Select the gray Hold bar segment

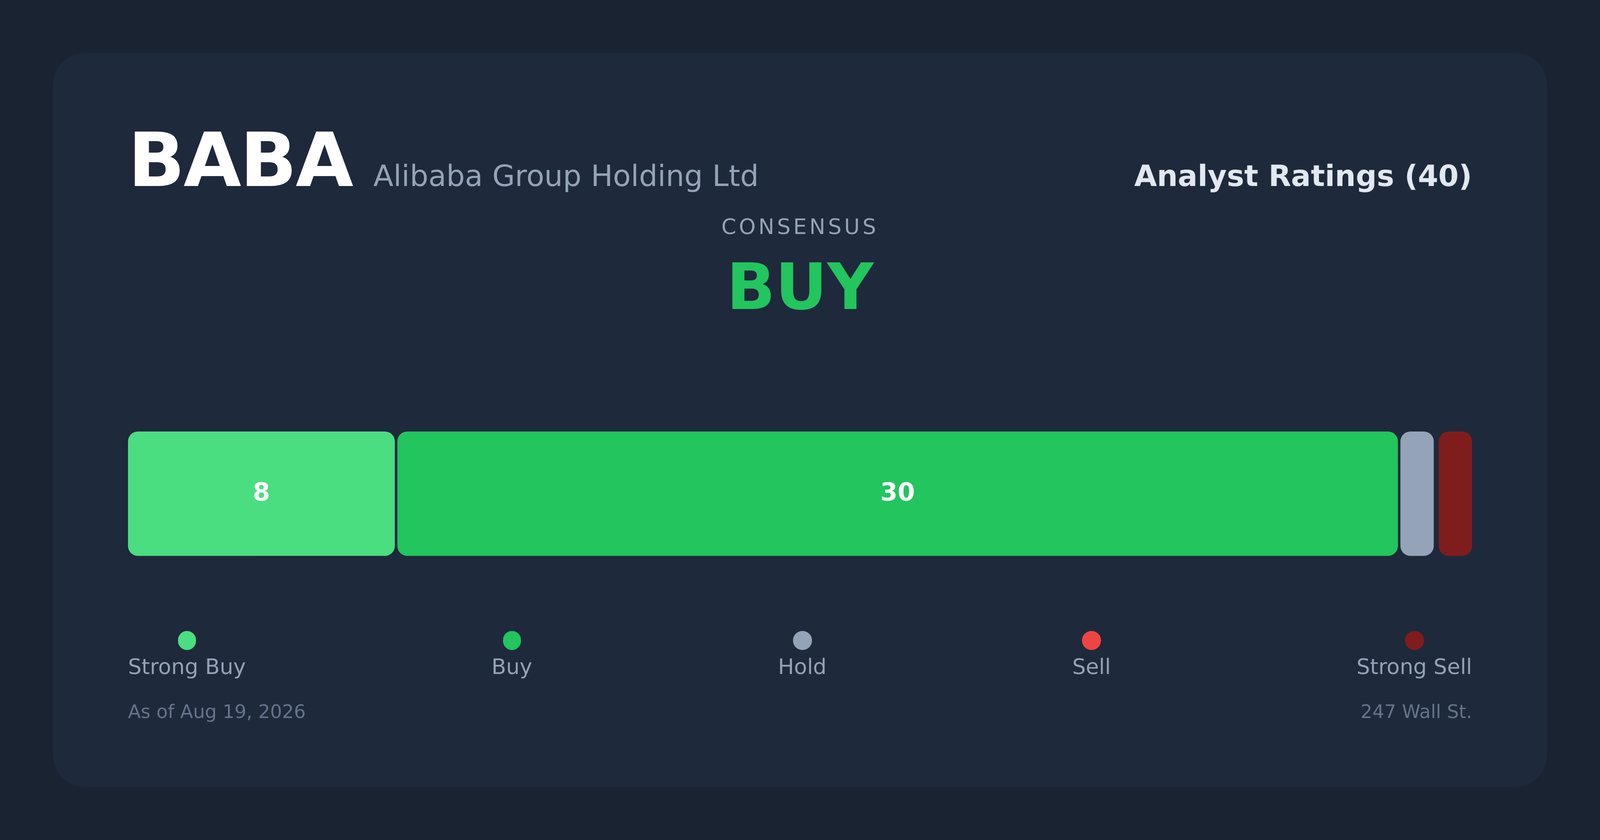(1417, 494)
